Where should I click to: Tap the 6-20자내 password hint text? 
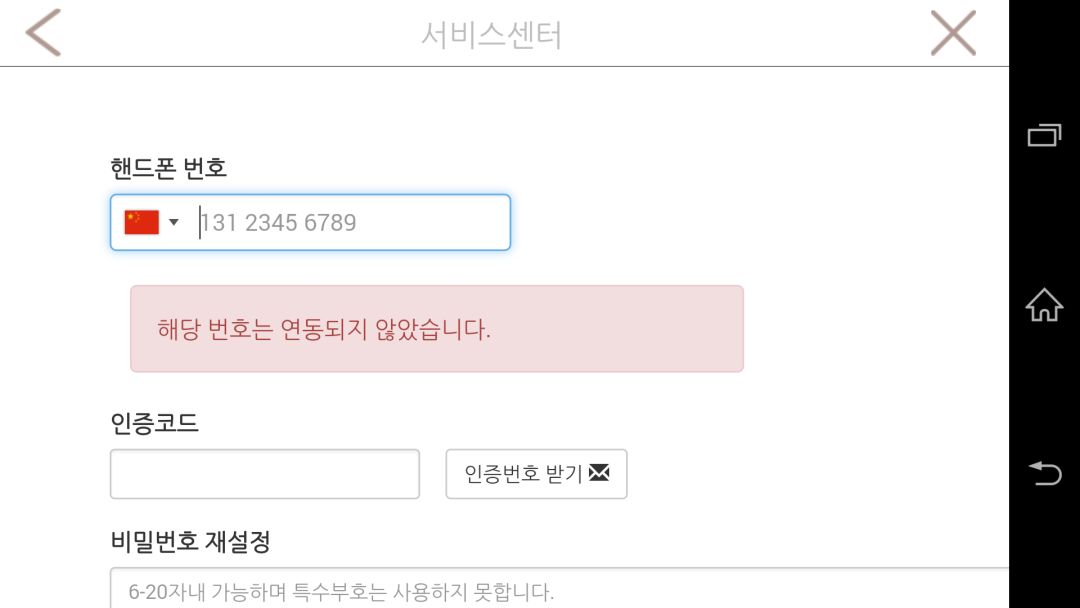click(x=340, y=592)
